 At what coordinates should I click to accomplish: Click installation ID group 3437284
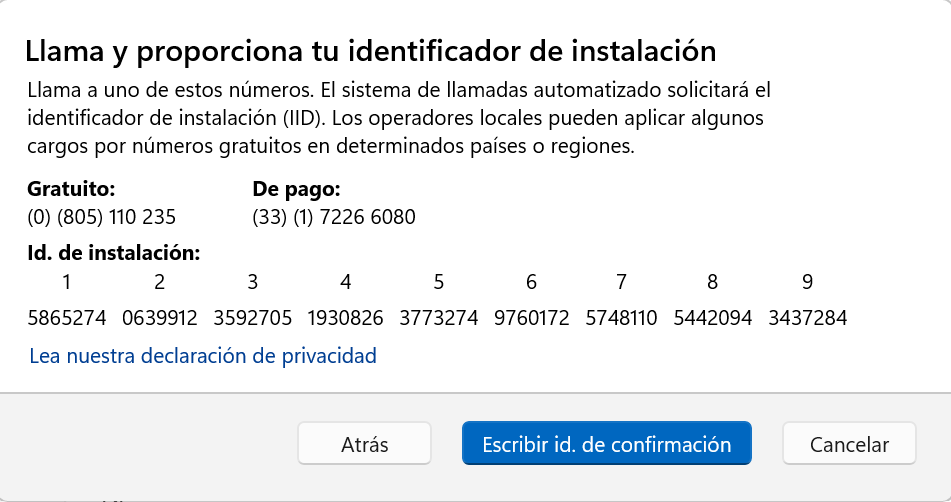click(x=807, y=318)
